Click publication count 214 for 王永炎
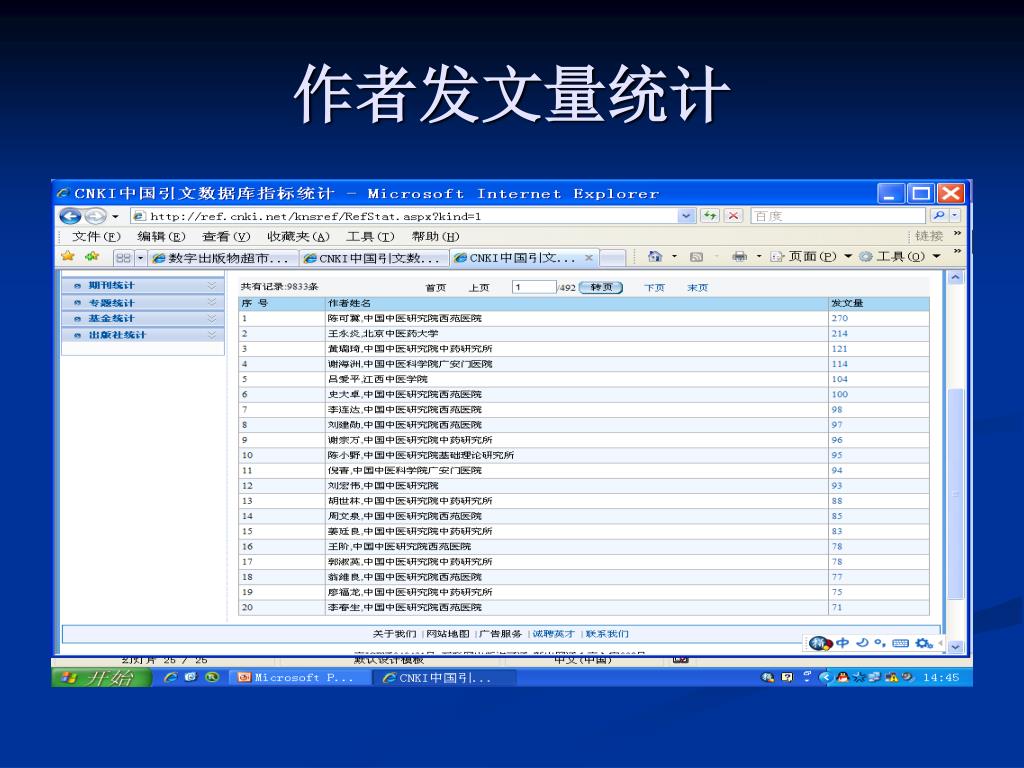 pos(840,334)
